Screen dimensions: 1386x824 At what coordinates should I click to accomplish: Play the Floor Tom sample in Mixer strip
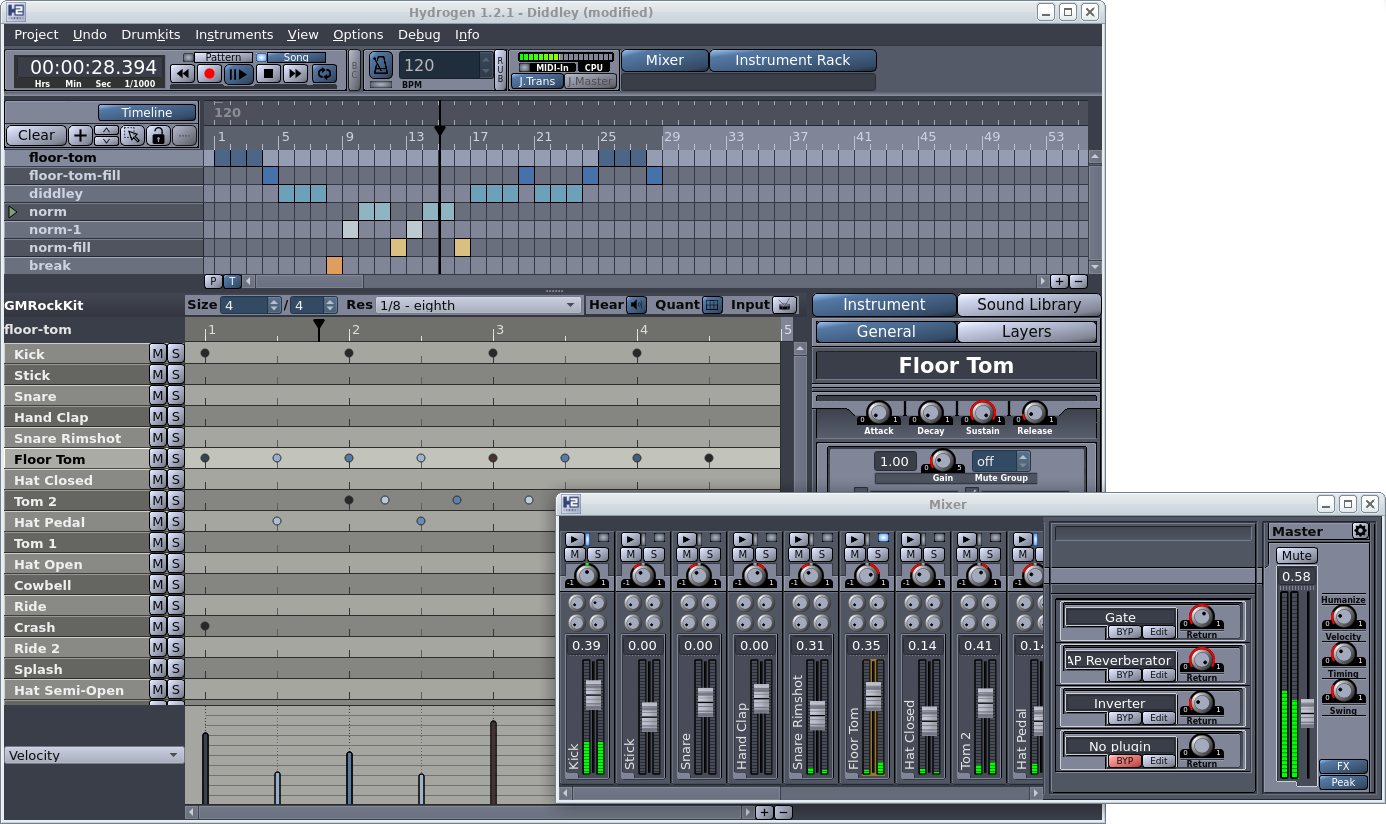coord(855,539)
